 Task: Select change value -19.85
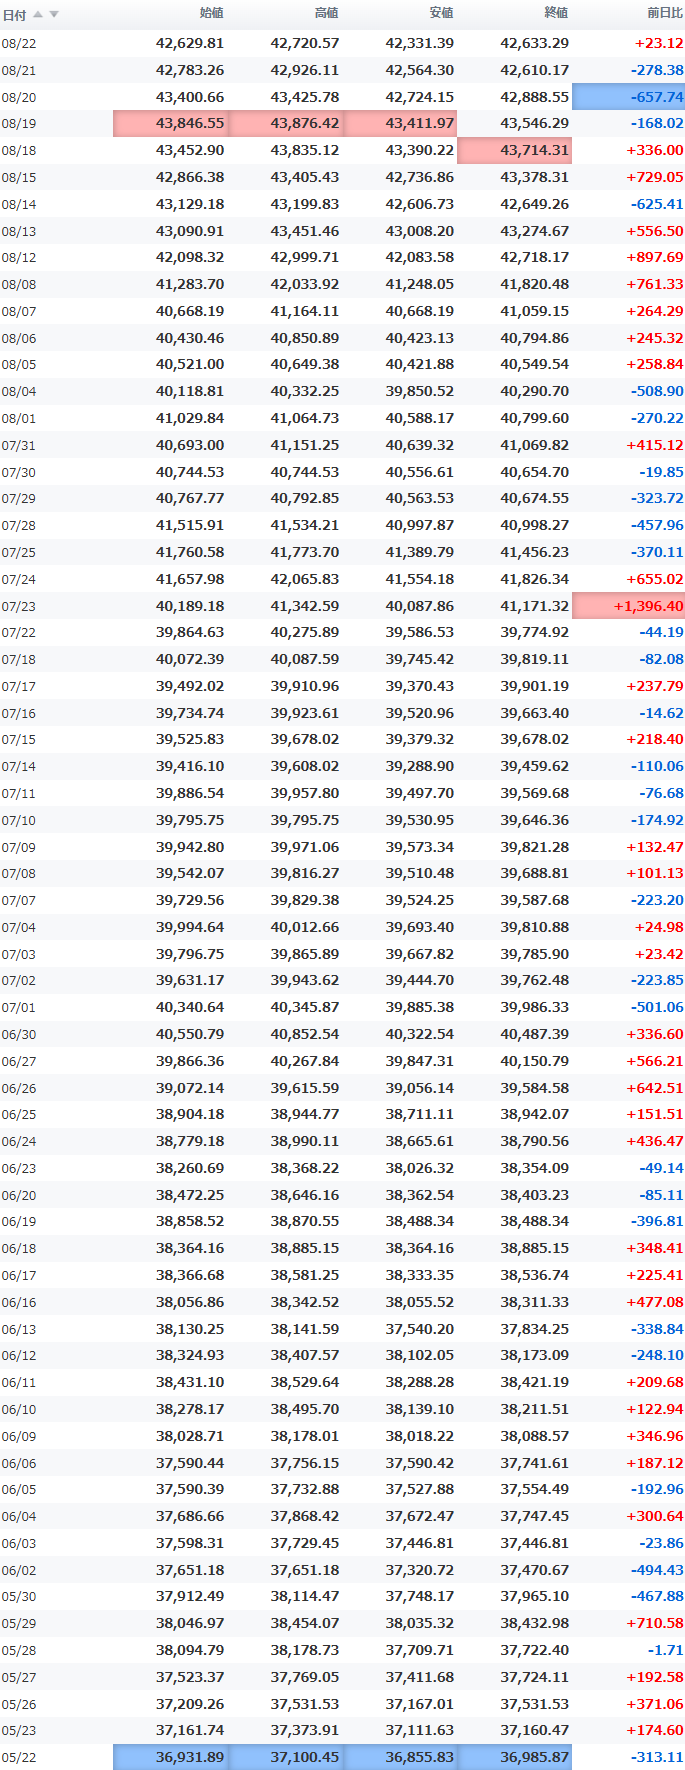(x=661, y=472)
